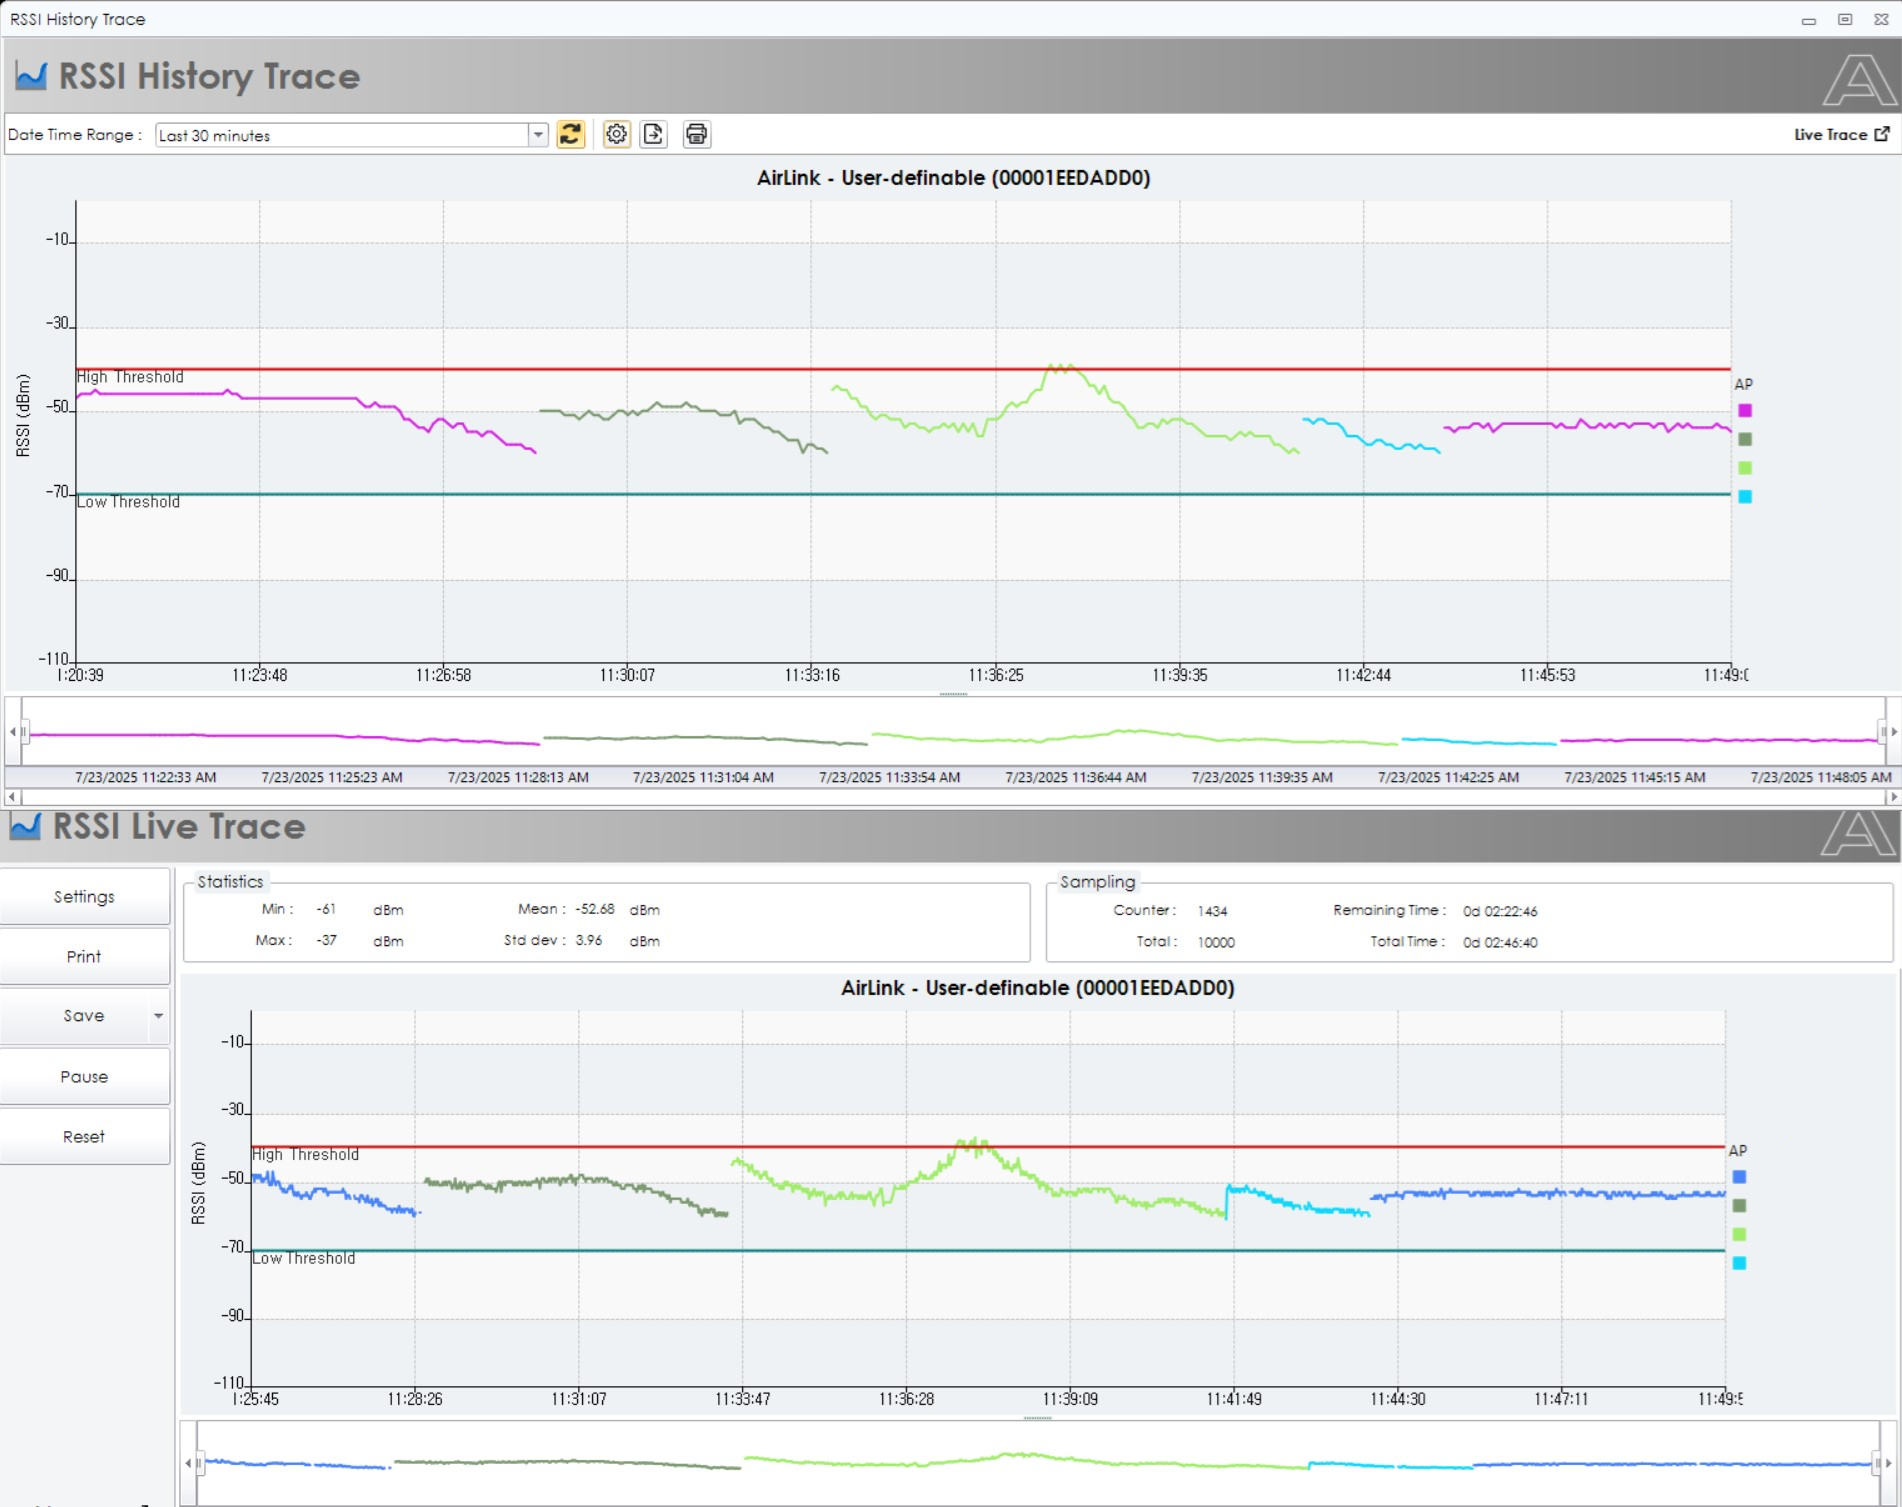Click the printer icon in History toolbar
Viewport: 1902px width, 1507px height.
point(697,134)
